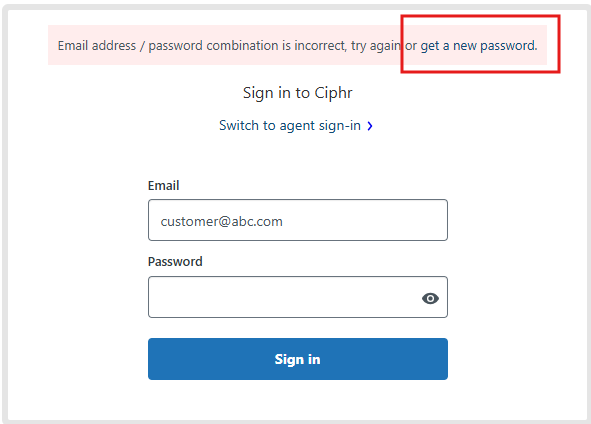
Task: Click the incorrect combination error message
Action: (297, 46)
